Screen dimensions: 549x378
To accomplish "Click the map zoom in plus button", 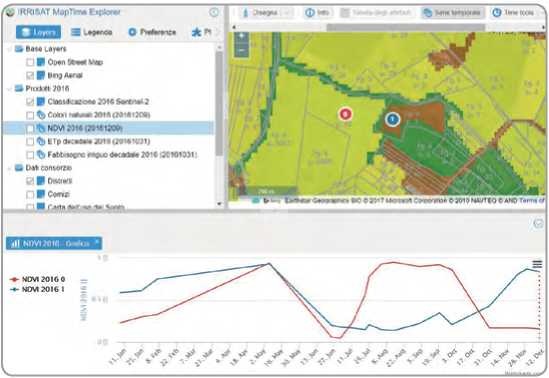I will coord(242,36).
